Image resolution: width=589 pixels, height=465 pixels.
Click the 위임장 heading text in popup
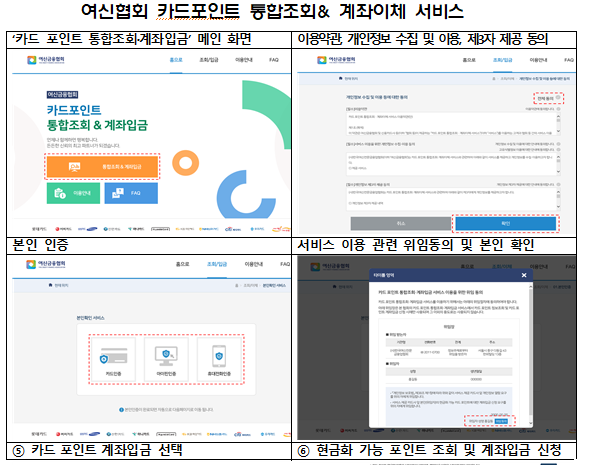click(x=449, y=327)
